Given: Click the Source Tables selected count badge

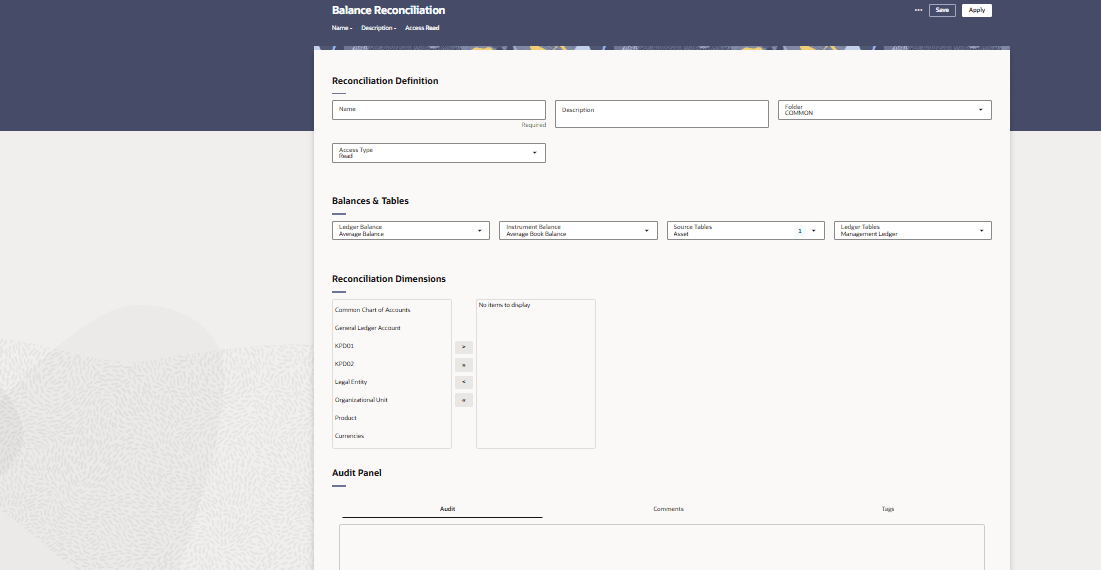Looking at the screenshot, I should (799, 231).
